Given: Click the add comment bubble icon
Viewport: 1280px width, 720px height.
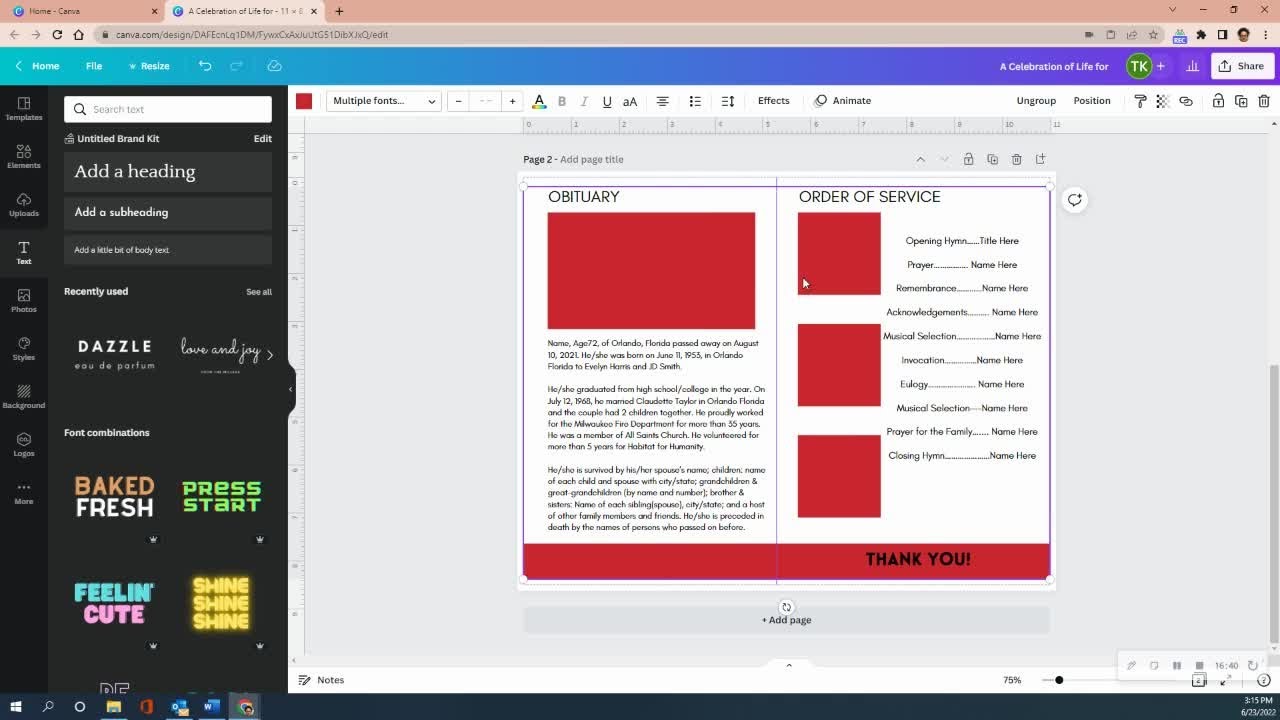Looking at the screenshot, I should [x=1074, y=200].
